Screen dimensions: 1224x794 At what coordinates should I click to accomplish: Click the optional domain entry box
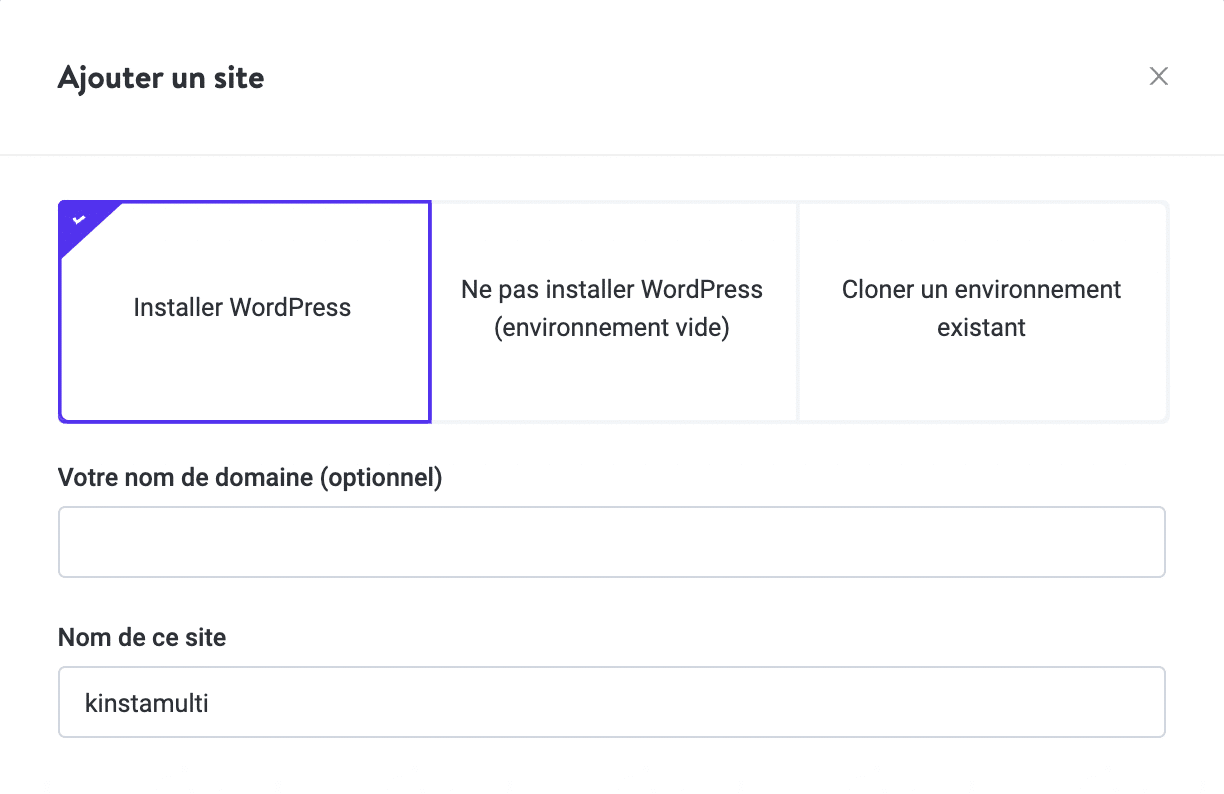coord(611,541)
